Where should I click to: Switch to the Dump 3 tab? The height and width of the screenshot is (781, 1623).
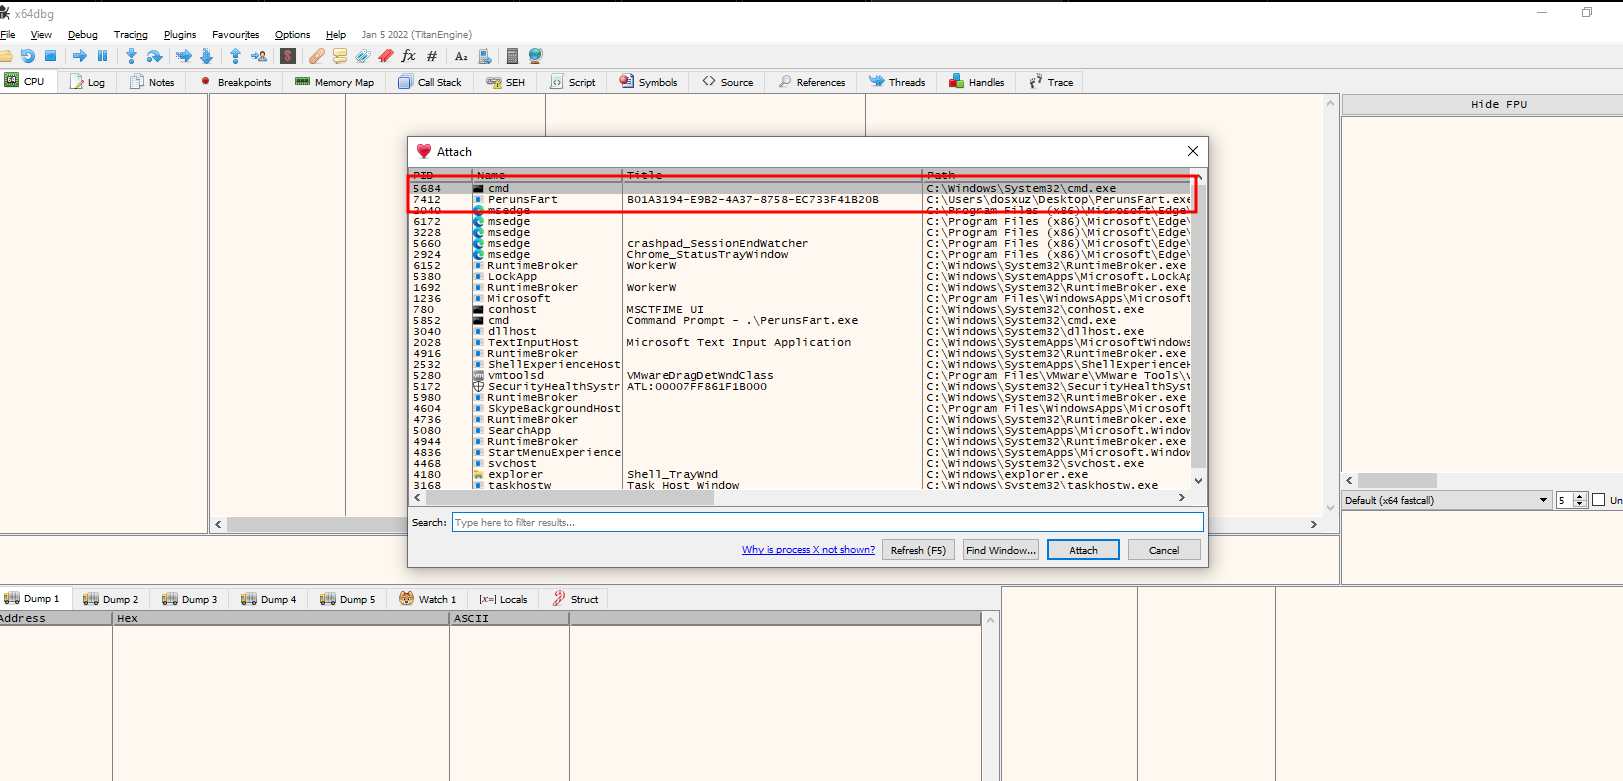click(190, 599)
